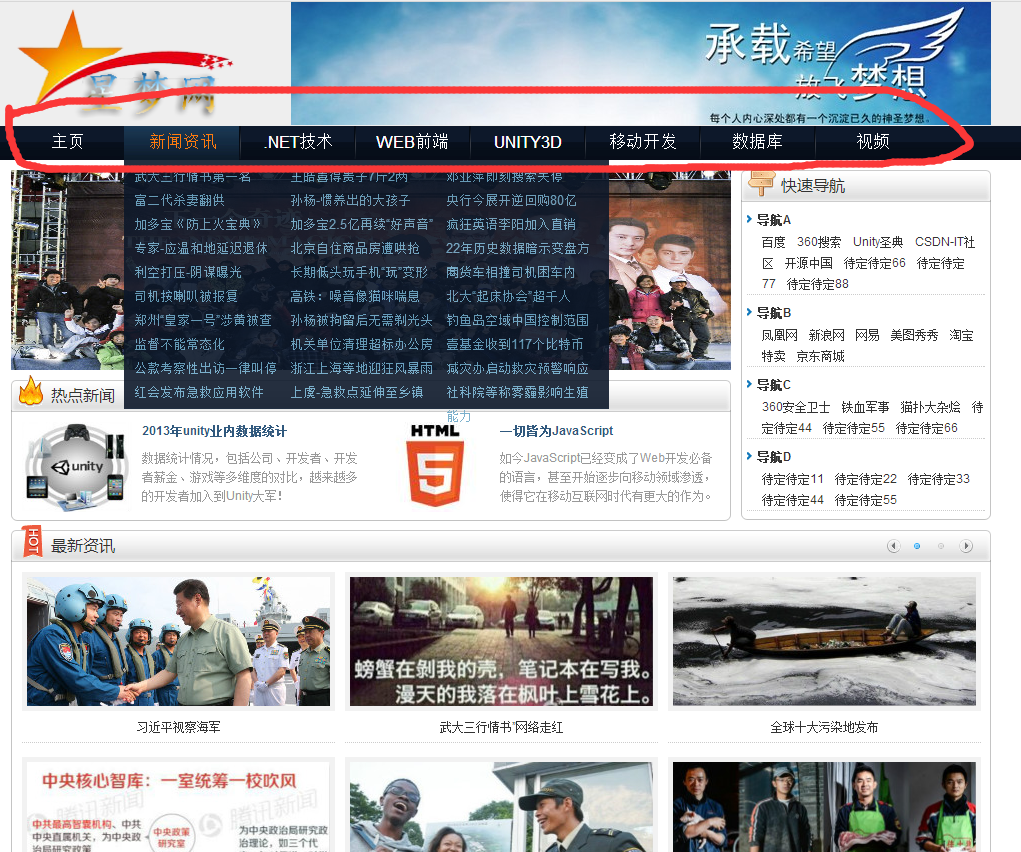Open dropdown link 北大"起床协会"超千人
1021x852 pixels.
pyautogui.click(x=508, y=296)
